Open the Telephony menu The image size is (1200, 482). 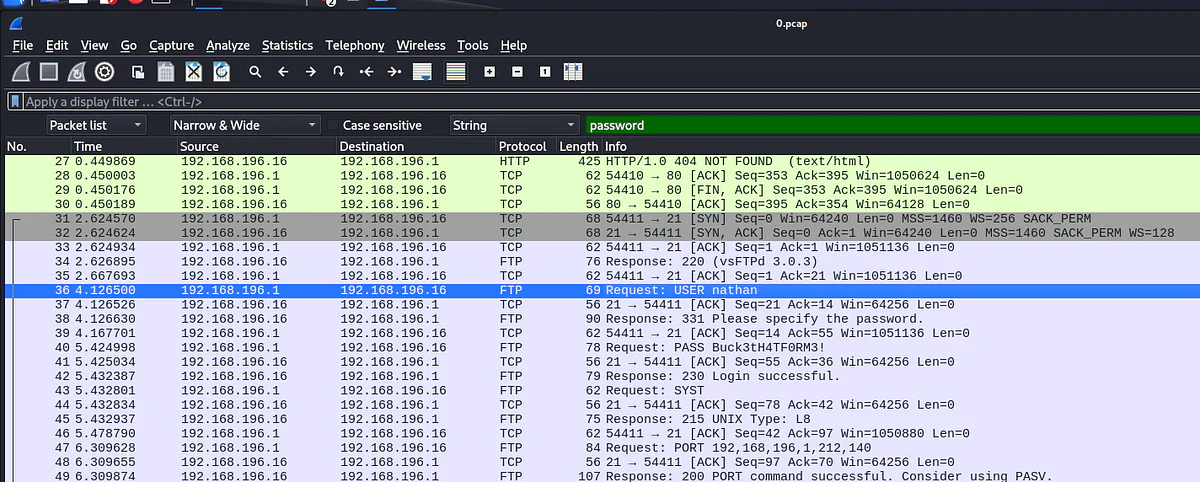point(354,46)
